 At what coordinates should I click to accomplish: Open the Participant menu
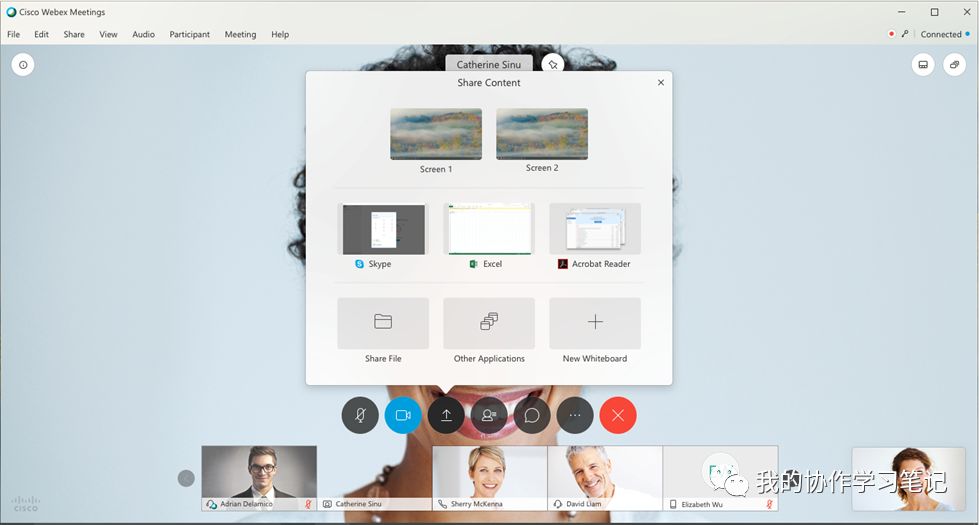pos(189,34)
